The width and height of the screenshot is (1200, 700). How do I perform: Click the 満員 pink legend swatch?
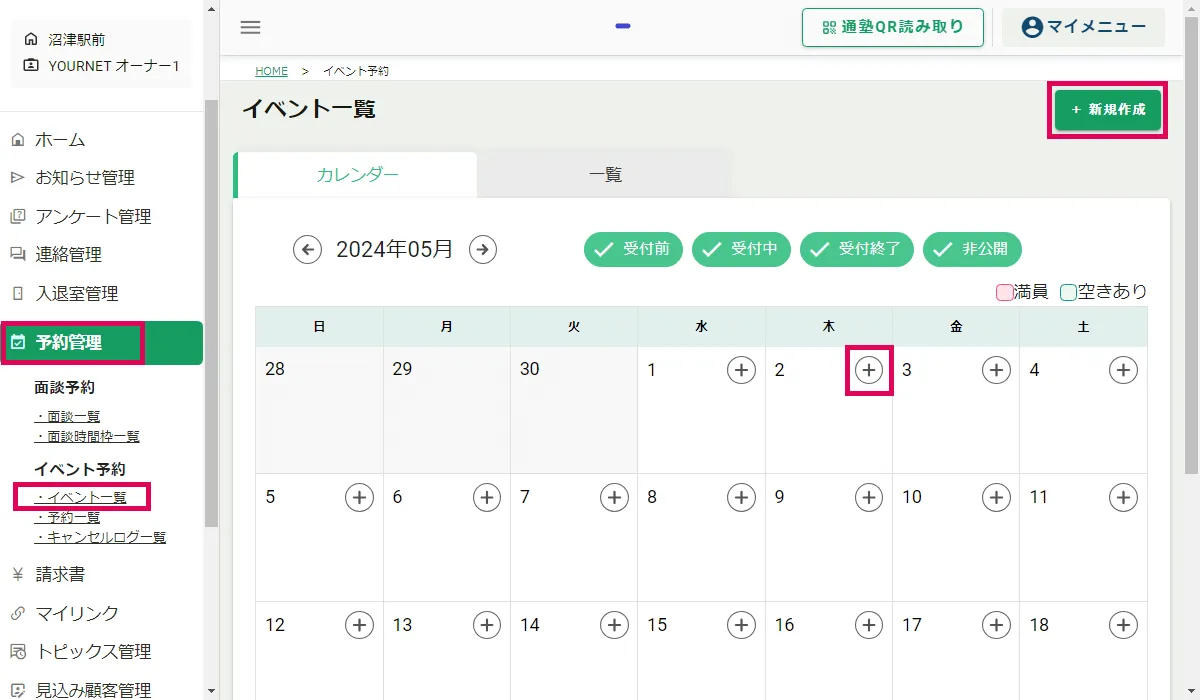[x=1004, y=292]
